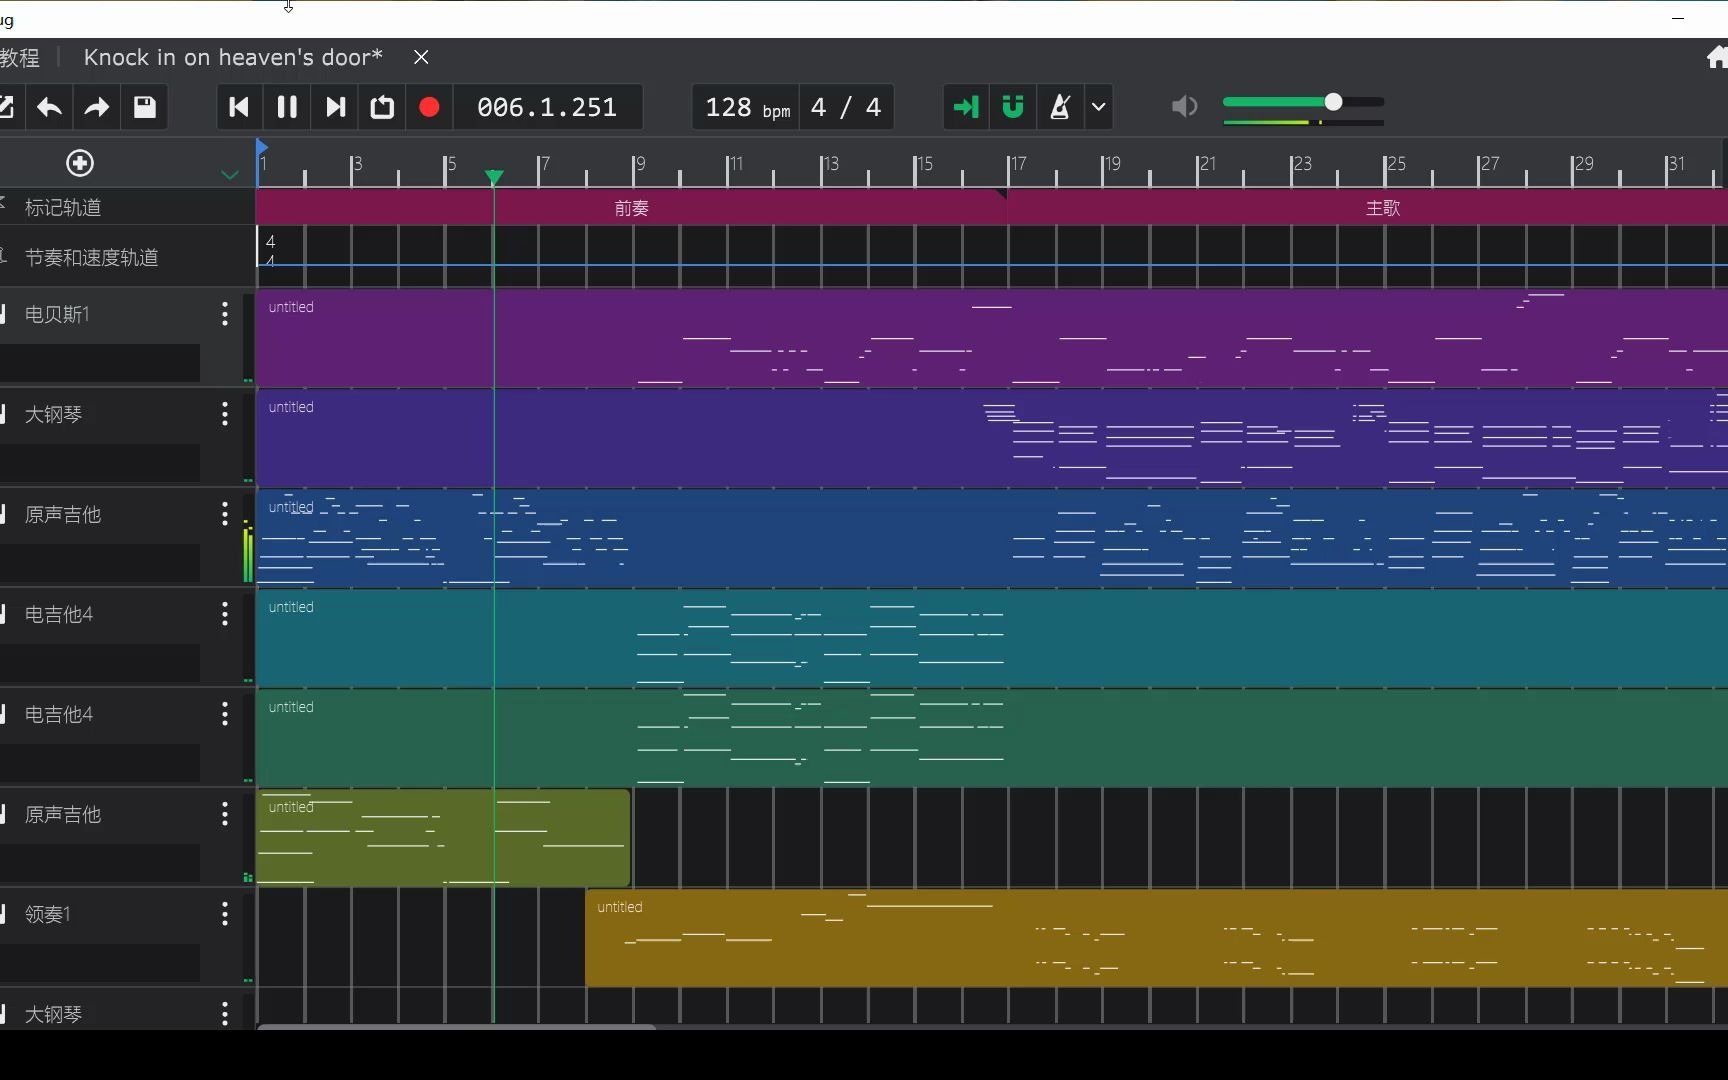This screenshot has height=1080, width=1728.
Task: Click the 4/4 time signature mark in tempo track
Action: click(x=270, y=250)
